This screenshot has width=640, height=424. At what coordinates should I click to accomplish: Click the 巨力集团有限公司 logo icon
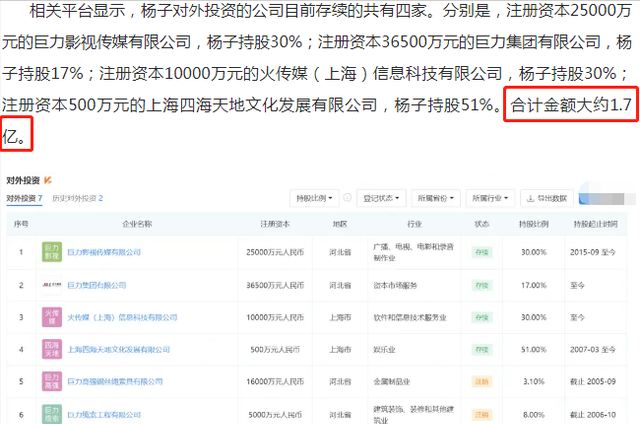(x=52, y=285)
